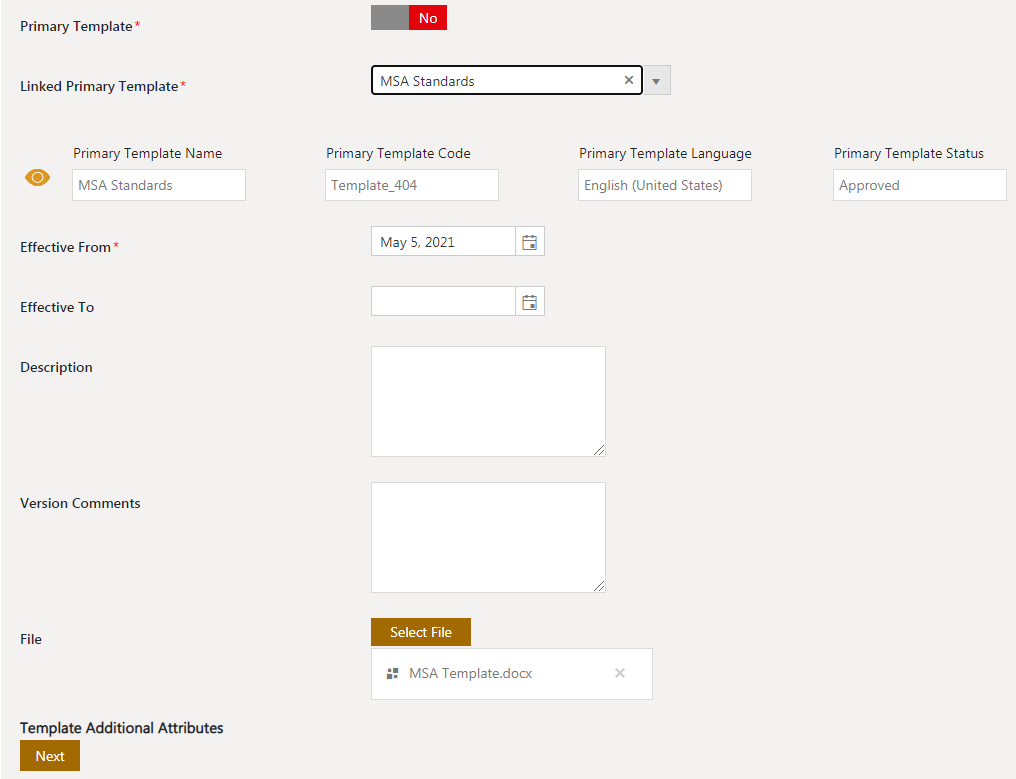Click the Primary Template Status field
Image resolution: width=1016 pixels, height=779 pixels.
[919, 185]
